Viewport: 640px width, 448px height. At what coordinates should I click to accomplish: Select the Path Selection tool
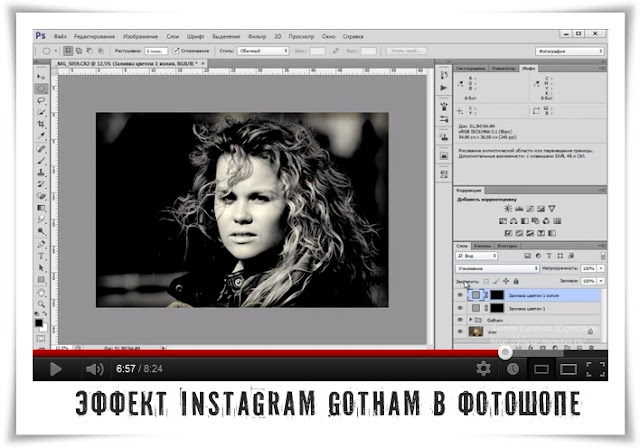click(x=41, y=268)
